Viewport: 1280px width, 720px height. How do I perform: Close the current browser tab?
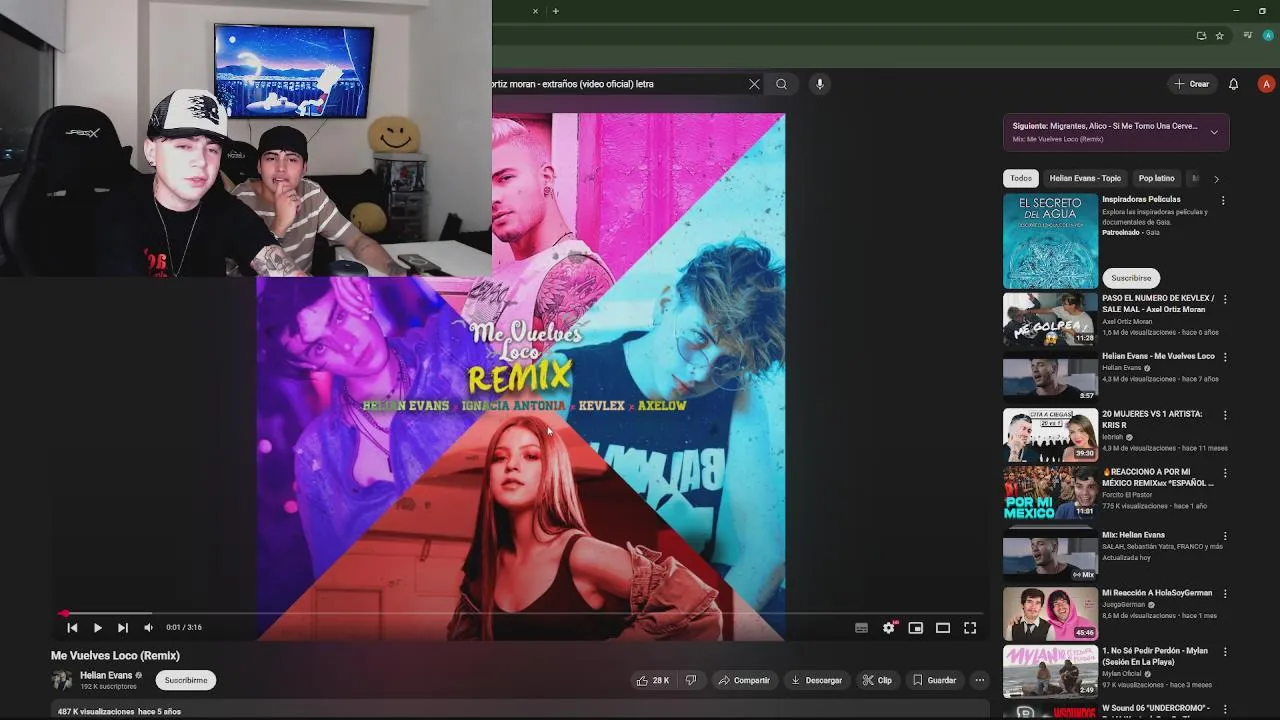[535, 11]
